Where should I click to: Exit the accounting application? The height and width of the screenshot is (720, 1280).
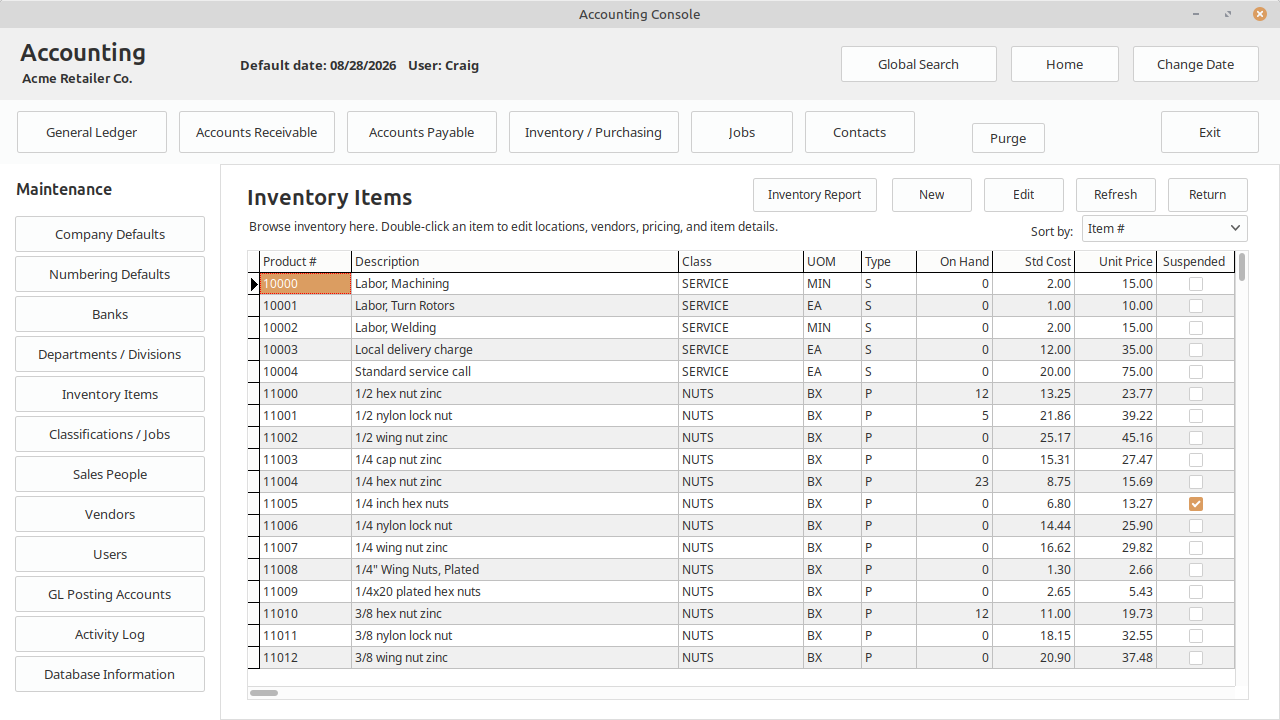pyautogui.click(x=1210, y=132)
